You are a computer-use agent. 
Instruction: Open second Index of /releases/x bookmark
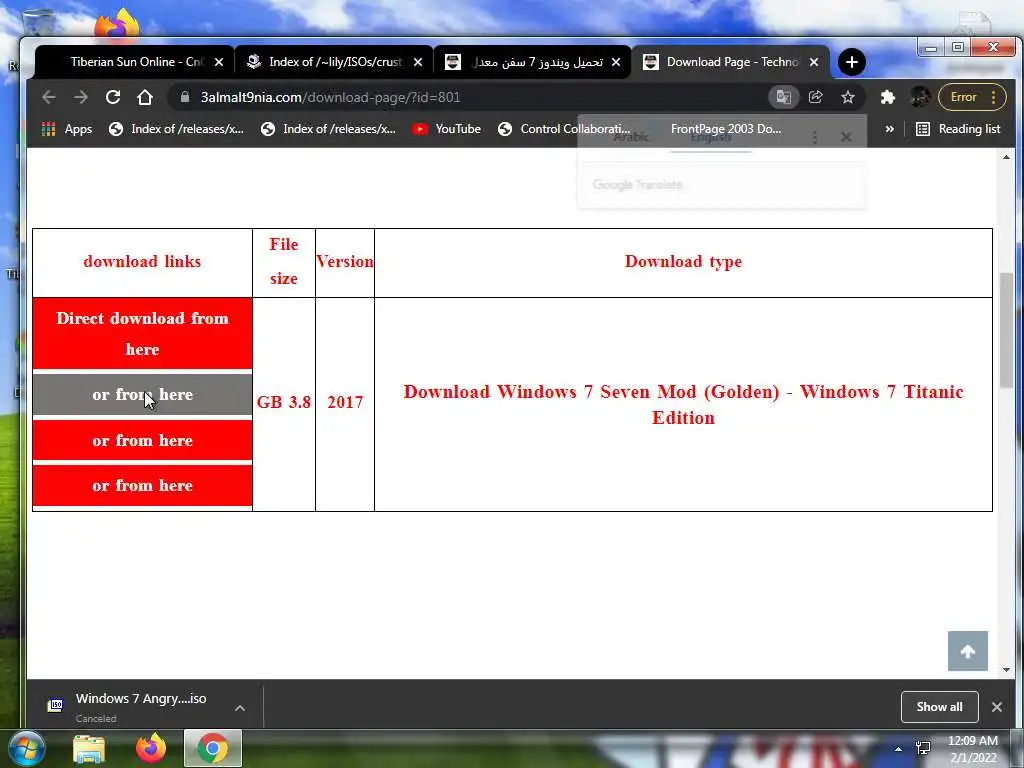coord(328,129)
